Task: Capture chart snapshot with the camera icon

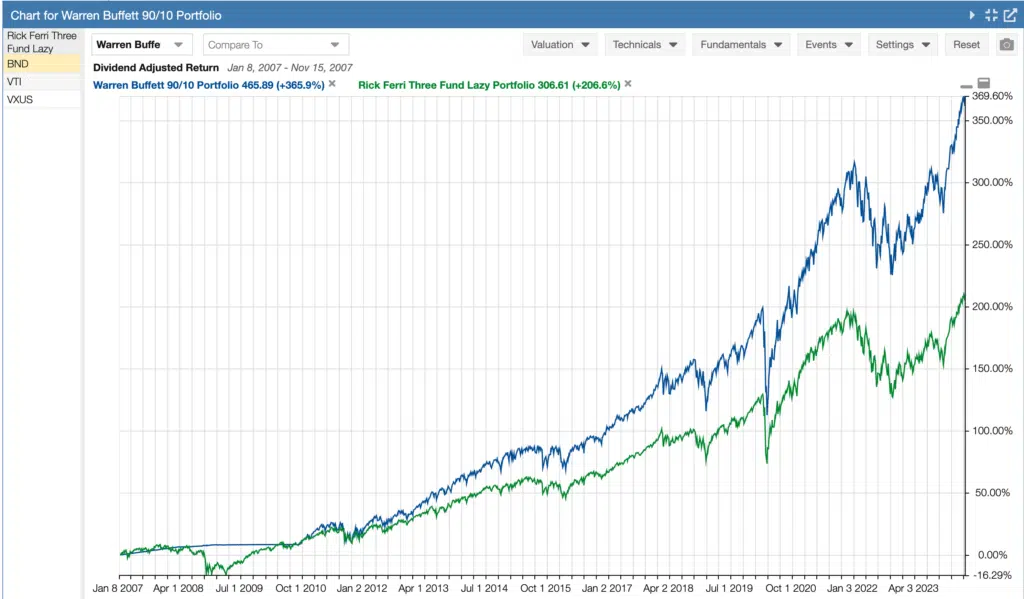Action: [x=1006, y=44]
